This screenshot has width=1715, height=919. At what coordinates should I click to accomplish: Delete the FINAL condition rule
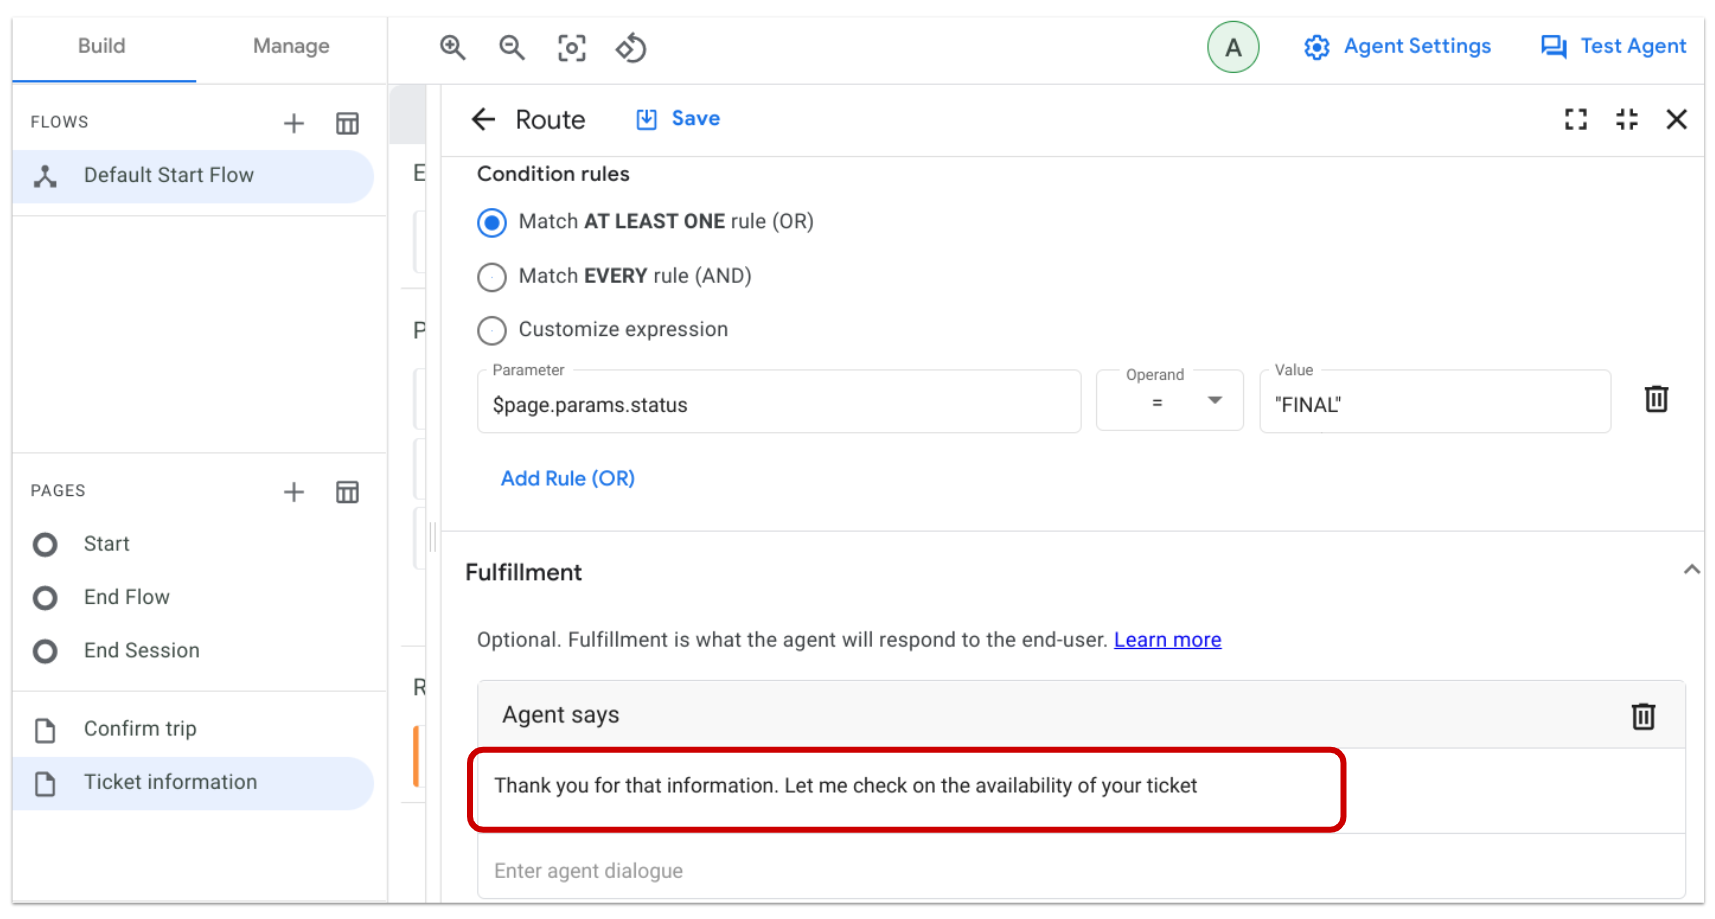tap(1656, 398)
